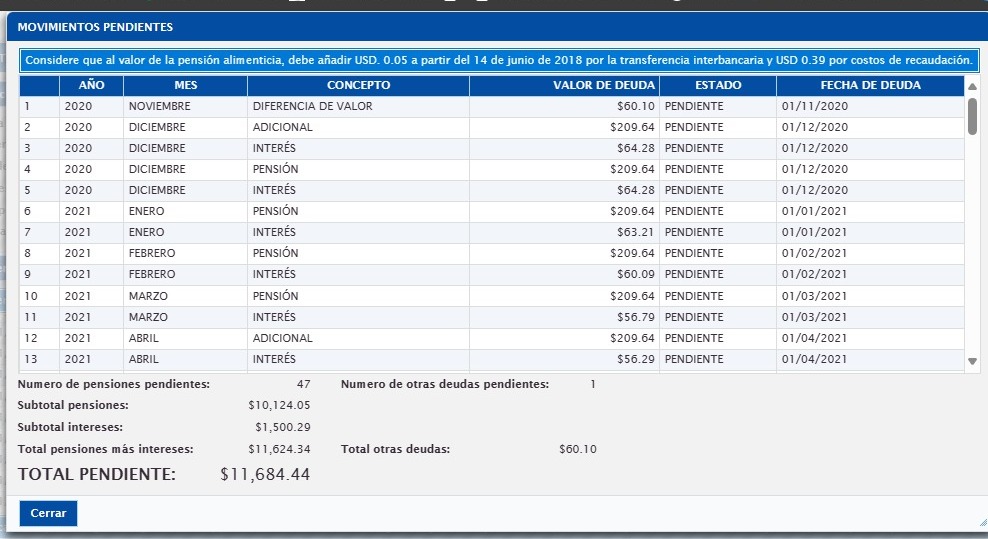988x539 pixels.
Task: Click the Total pensiones más intereses $11,624.34
Action: [x=279, y=449]
